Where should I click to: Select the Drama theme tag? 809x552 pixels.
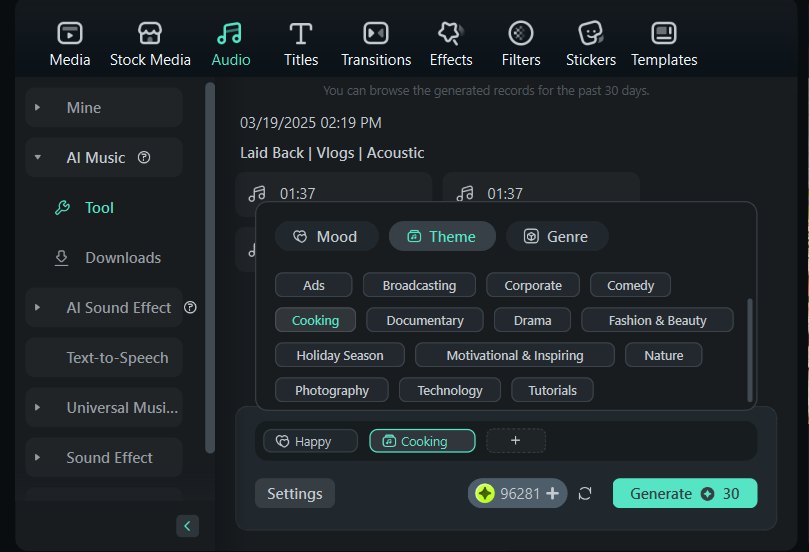[532, 320]
